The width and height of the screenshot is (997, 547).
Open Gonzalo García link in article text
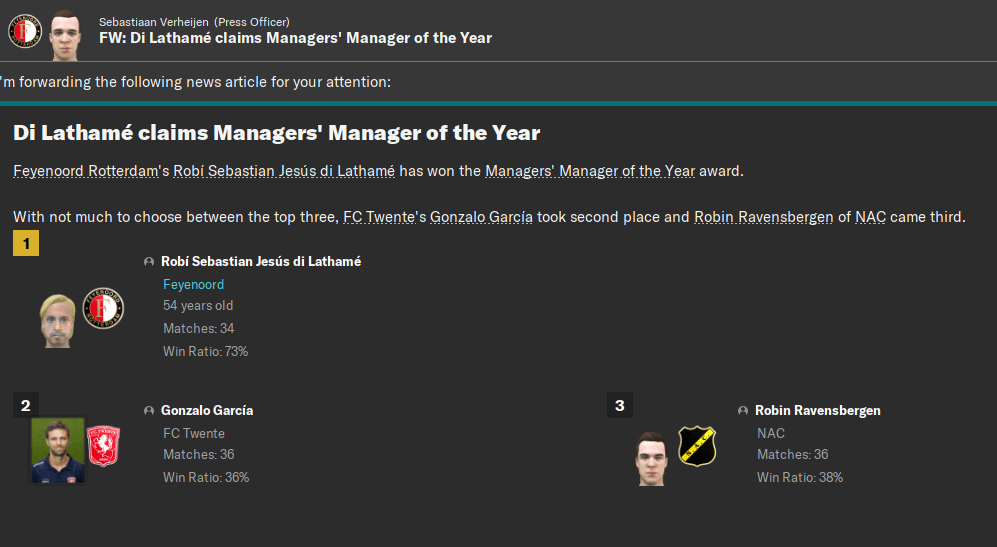(481, 217)
